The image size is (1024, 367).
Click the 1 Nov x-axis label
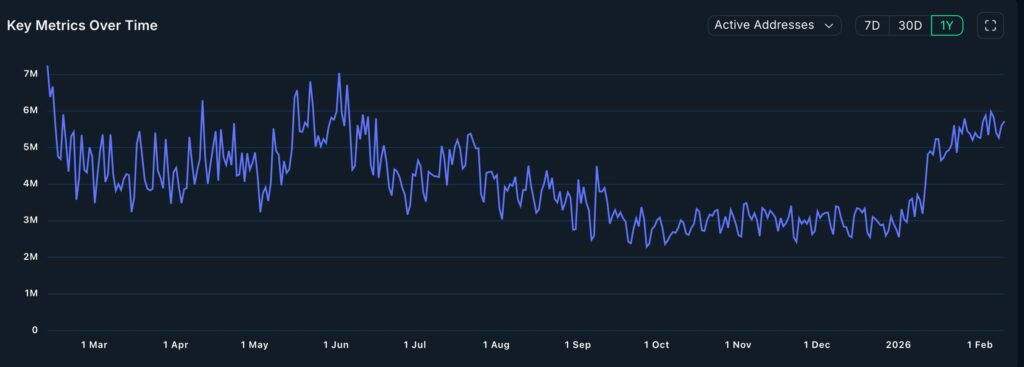(x=739, y=345)
